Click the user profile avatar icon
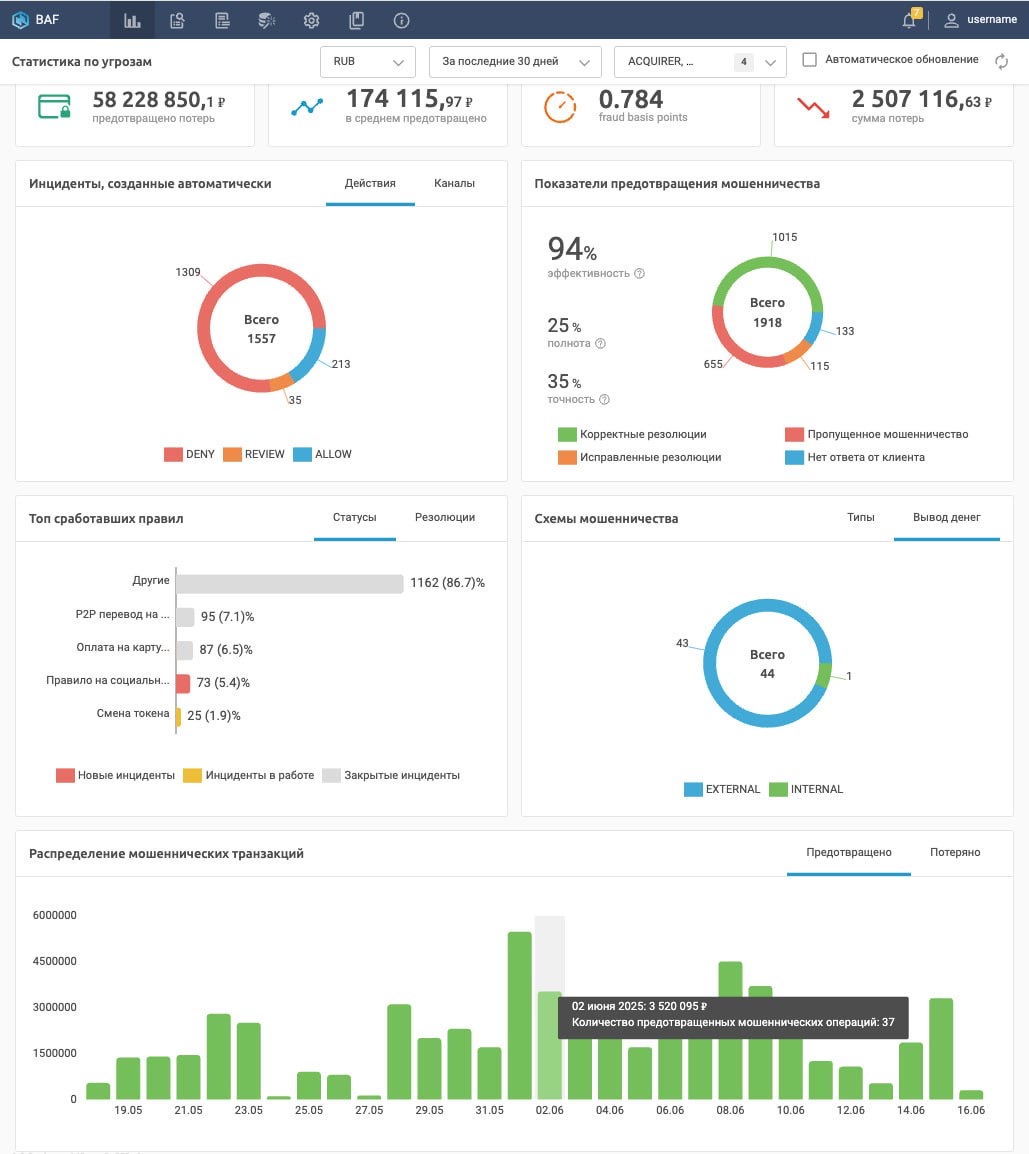Viewport: 1029px width, 1154px height. point(951,21)
